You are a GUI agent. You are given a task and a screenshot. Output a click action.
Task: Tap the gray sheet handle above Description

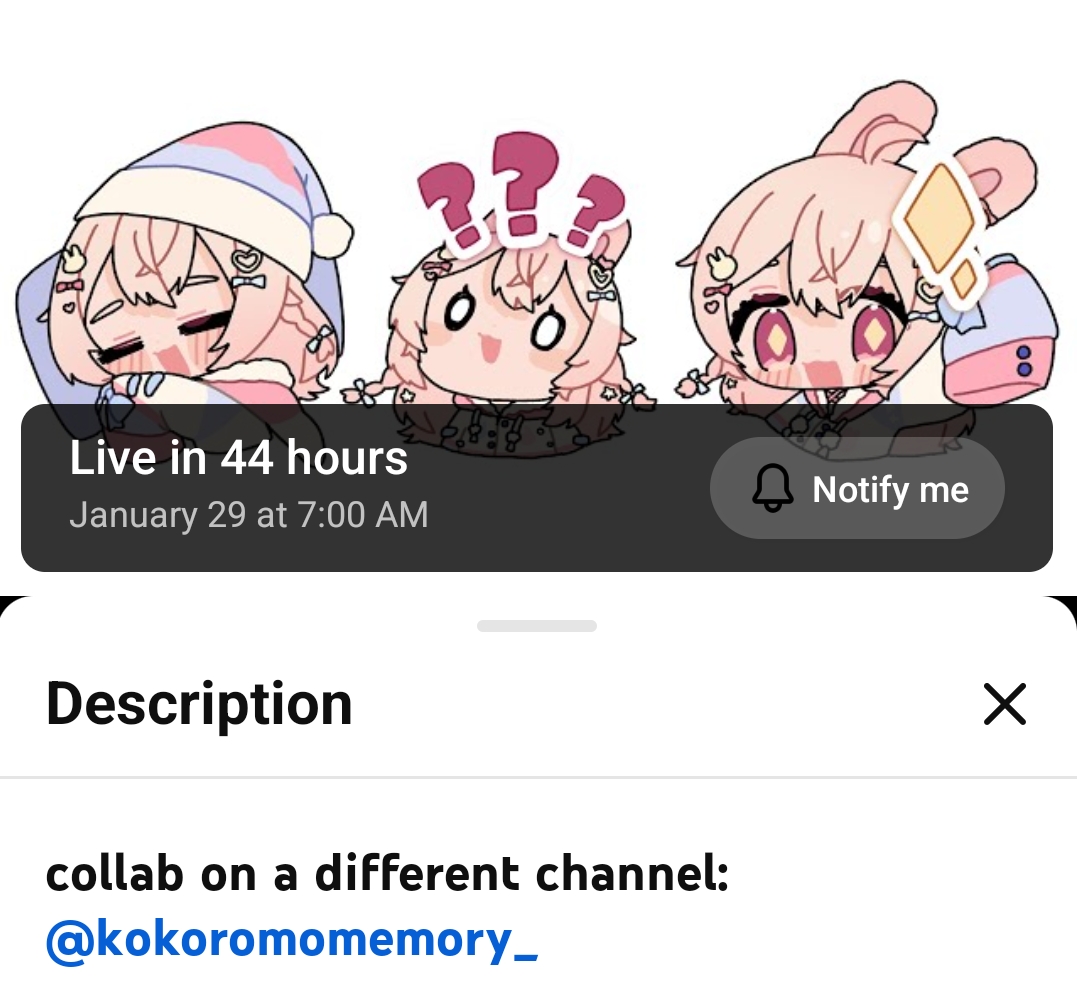pyautogui.click(x=536, y=626)
